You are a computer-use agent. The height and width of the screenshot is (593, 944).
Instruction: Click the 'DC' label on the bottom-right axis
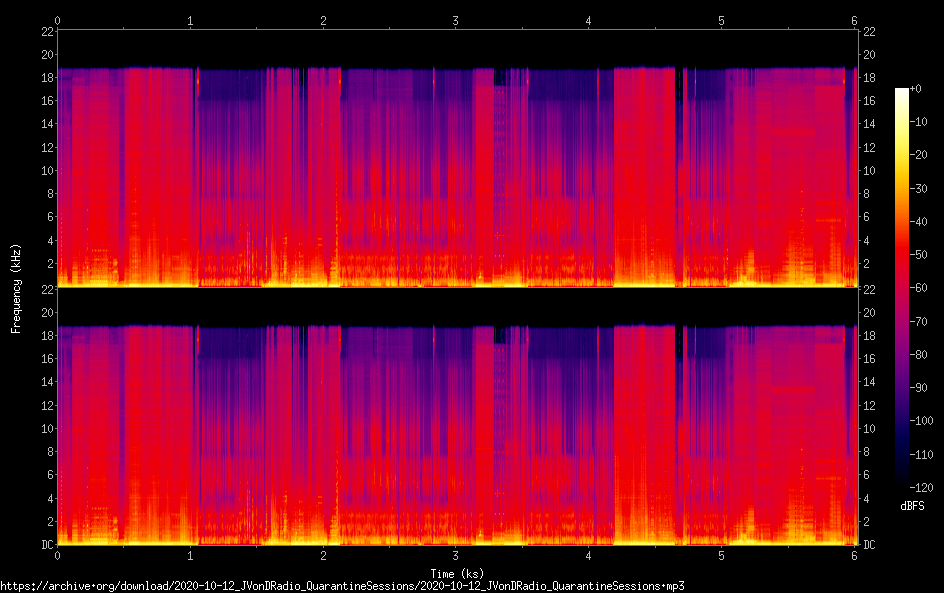tap(869, 544)
